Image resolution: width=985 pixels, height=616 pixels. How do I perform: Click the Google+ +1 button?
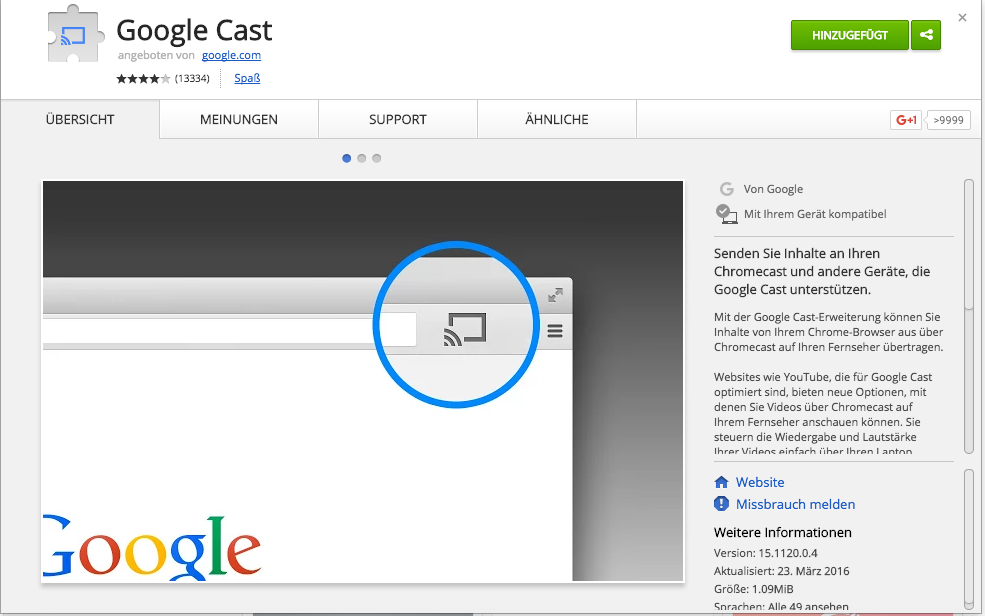point(906,120)
